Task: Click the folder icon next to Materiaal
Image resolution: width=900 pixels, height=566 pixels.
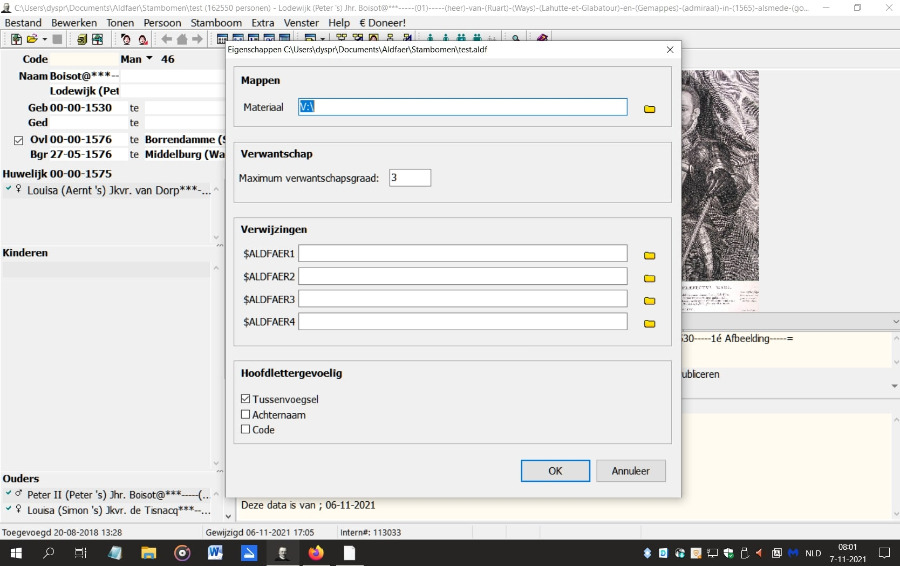Action: pyautogui.click(x=649, y=108)
